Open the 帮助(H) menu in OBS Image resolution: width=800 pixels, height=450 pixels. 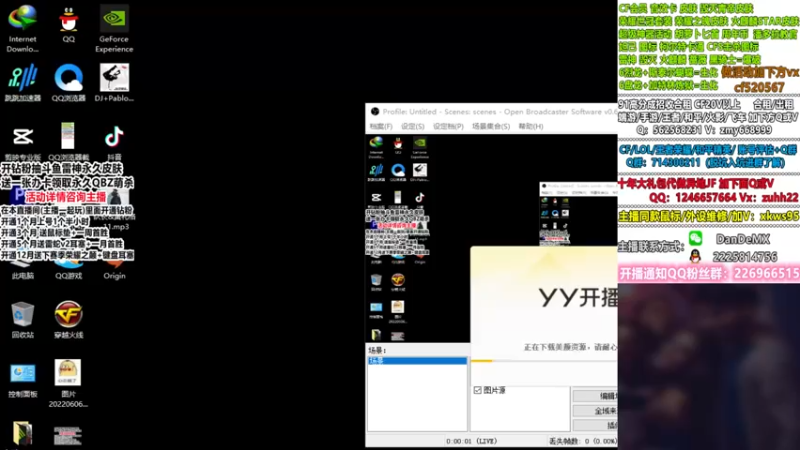click(531, 126)
